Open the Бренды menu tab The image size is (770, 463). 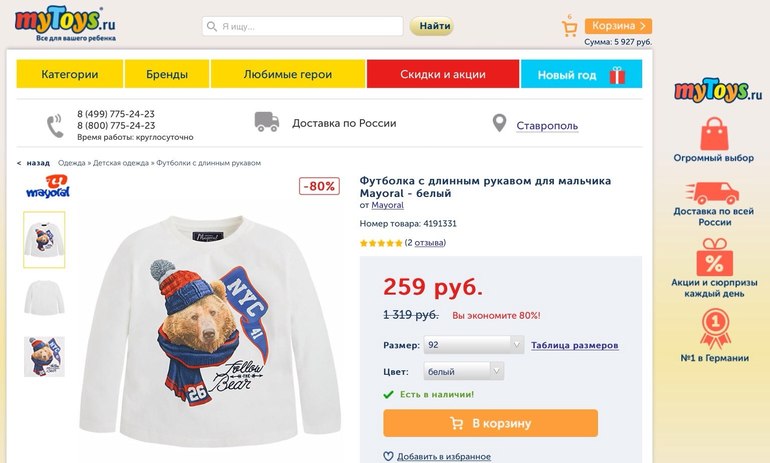(x=167, y=74)
